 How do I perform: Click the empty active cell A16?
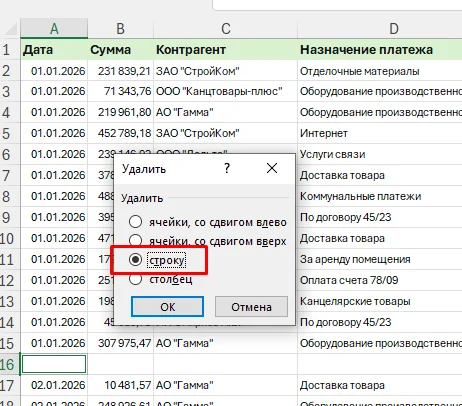pos(54,364)
